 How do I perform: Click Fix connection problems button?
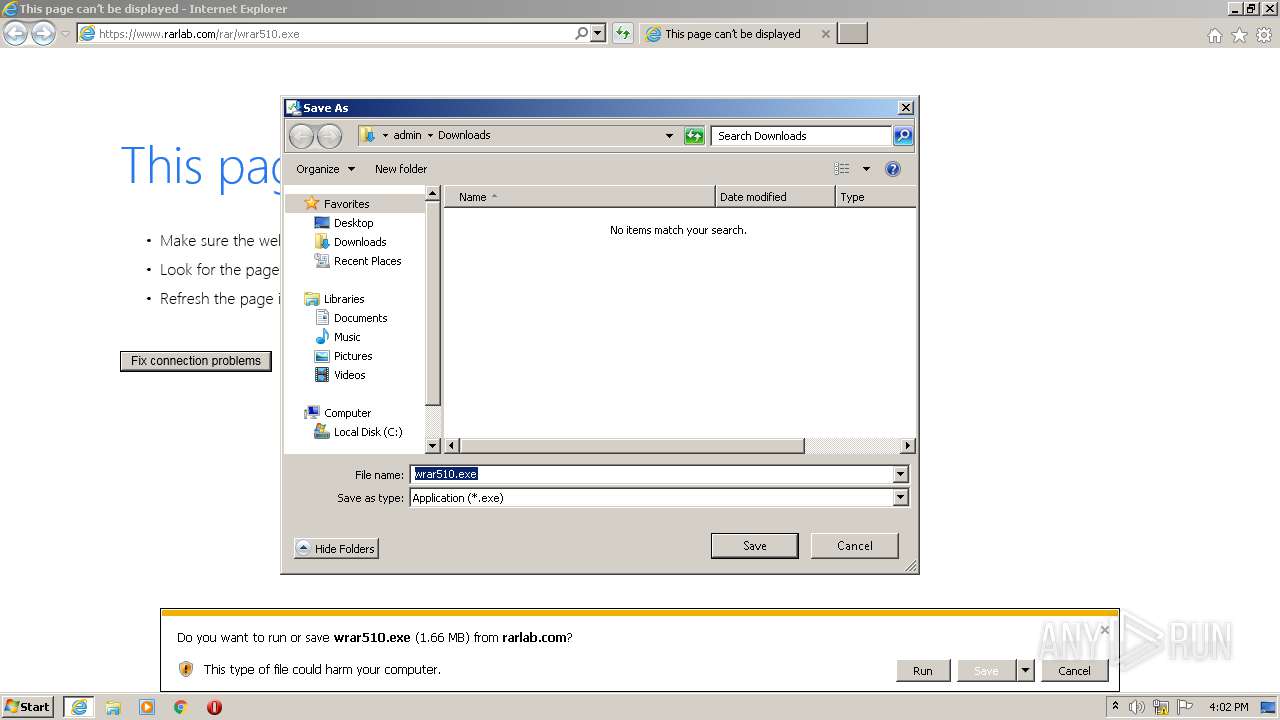coord(196,361)
